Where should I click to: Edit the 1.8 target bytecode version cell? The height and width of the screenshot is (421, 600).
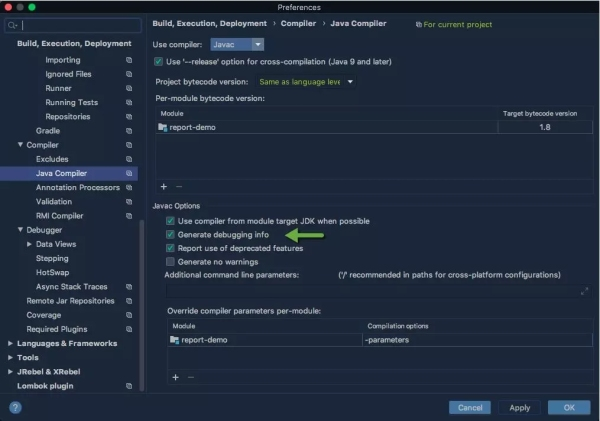pyautogui.click(x=545, y=127)
